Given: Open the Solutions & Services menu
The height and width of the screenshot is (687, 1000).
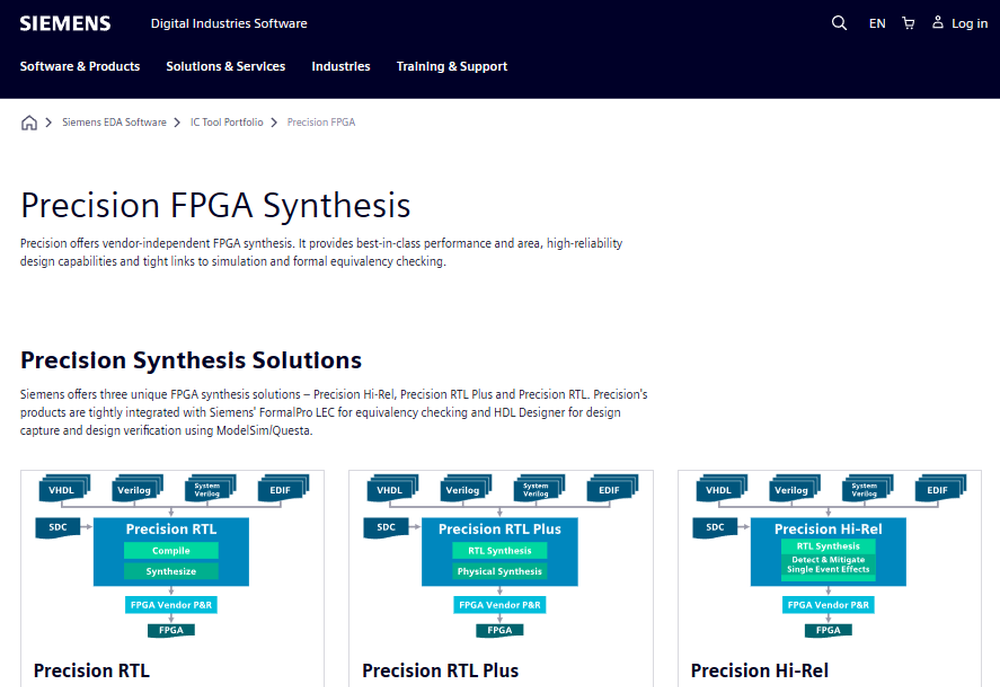Looking at the screenshot, I should coord(226,66).
